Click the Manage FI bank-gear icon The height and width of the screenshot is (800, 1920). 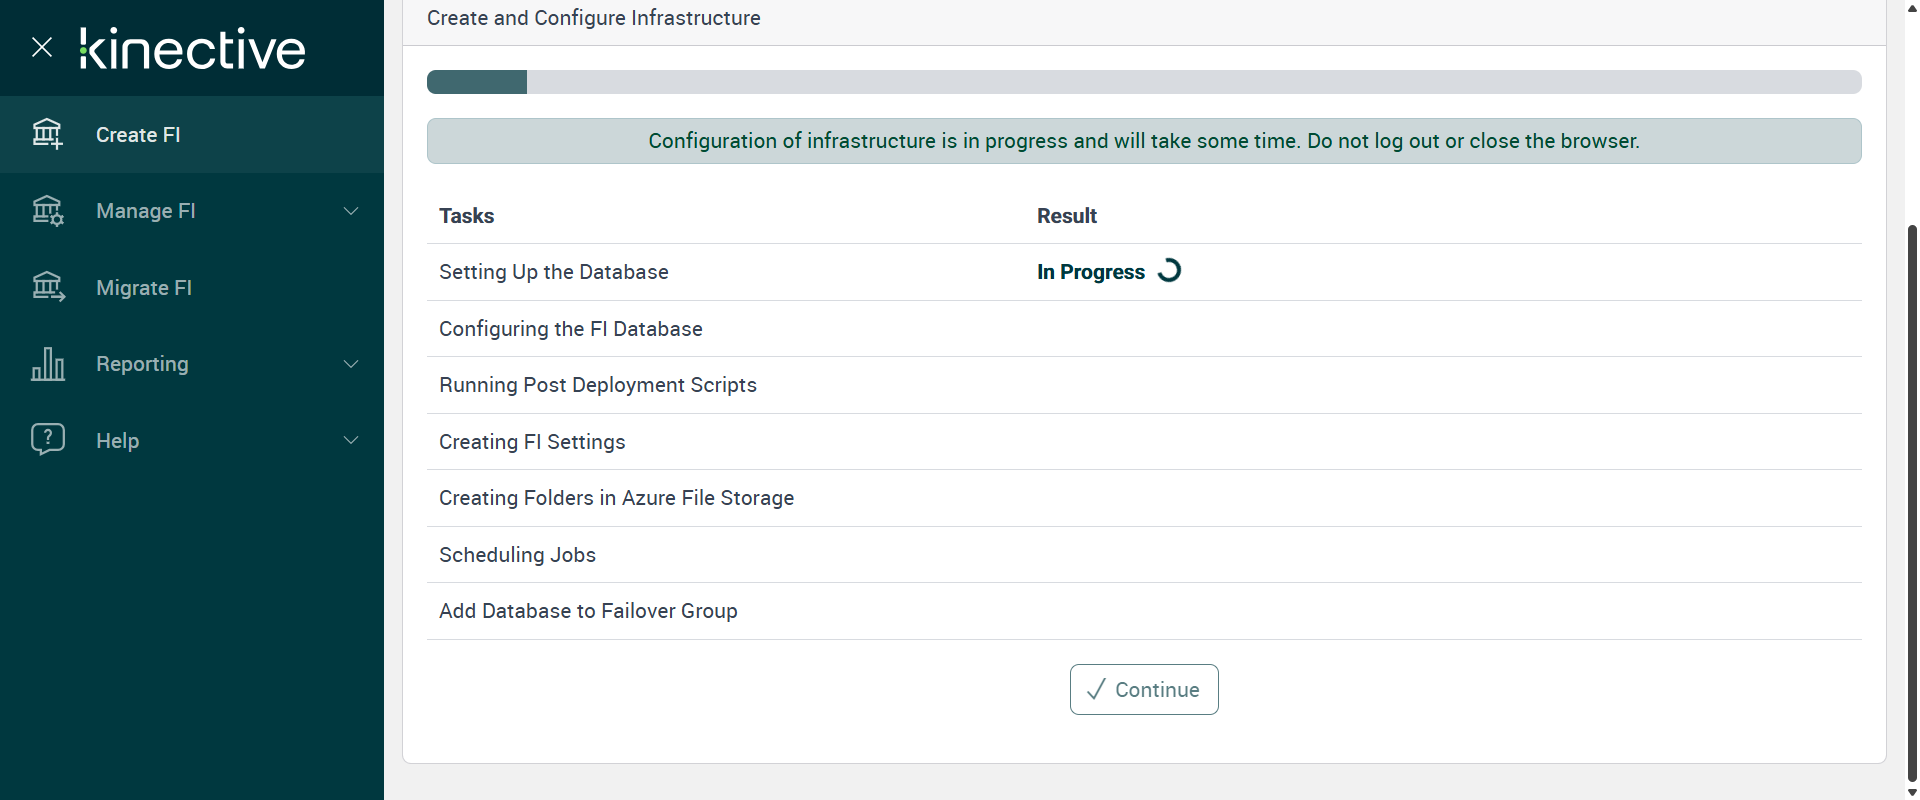pos(47,211)
